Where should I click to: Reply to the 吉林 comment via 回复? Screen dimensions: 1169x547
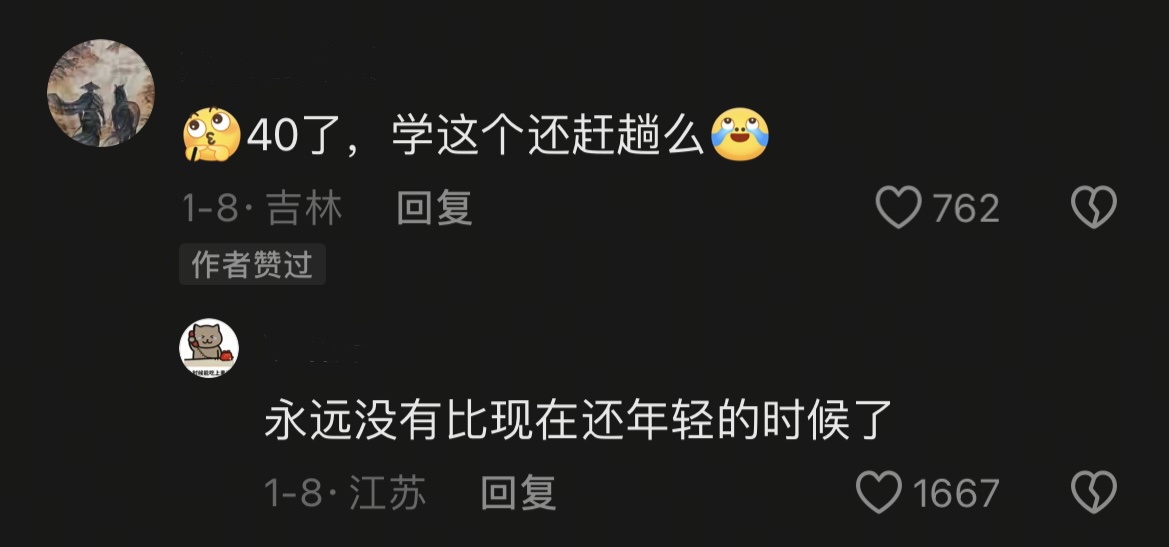click(434, 208)
